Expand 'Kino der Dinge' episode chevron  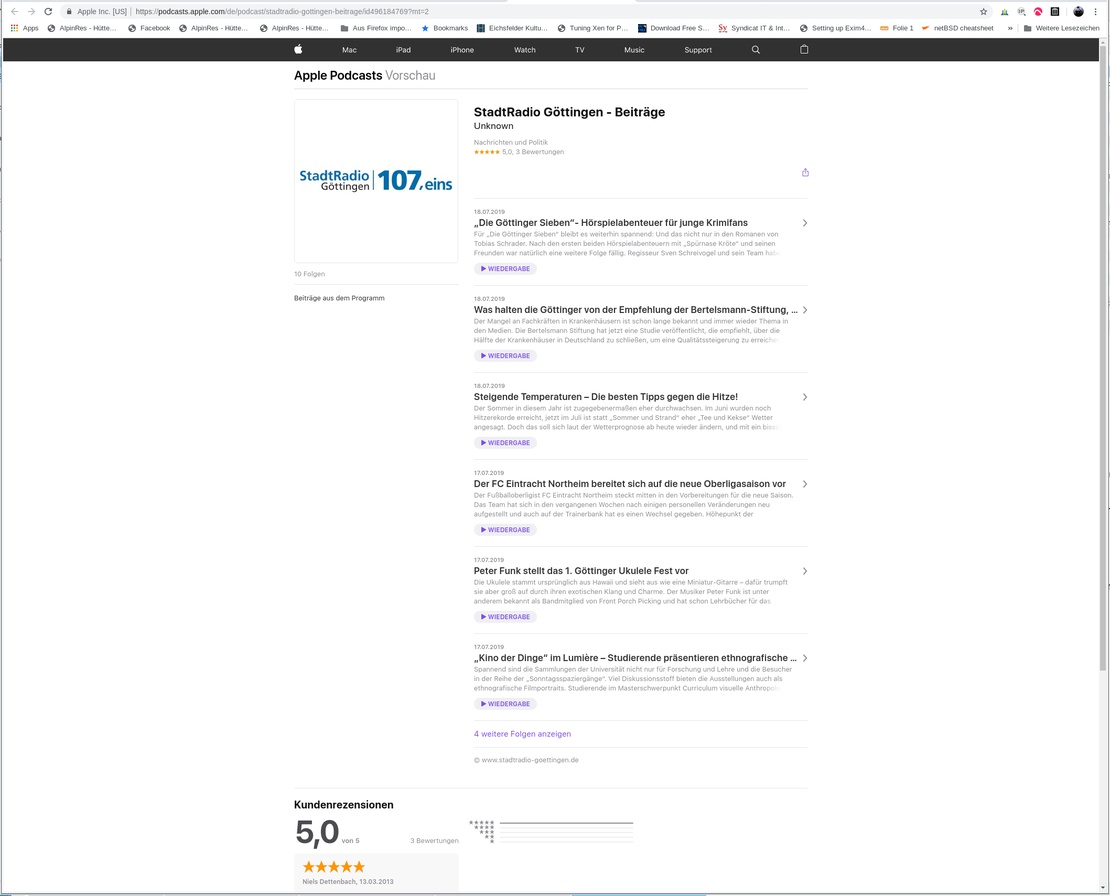coord(805,658)
